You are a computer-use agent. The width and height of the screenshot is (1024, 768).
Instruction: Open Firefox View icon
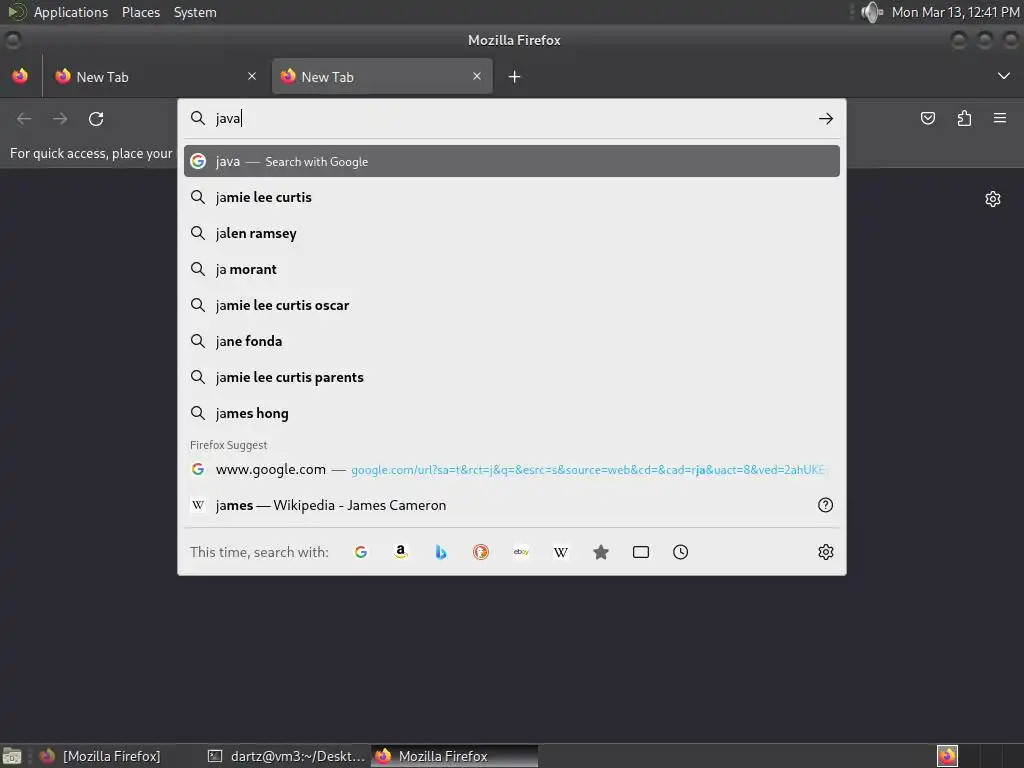click(x=20, y=76)
